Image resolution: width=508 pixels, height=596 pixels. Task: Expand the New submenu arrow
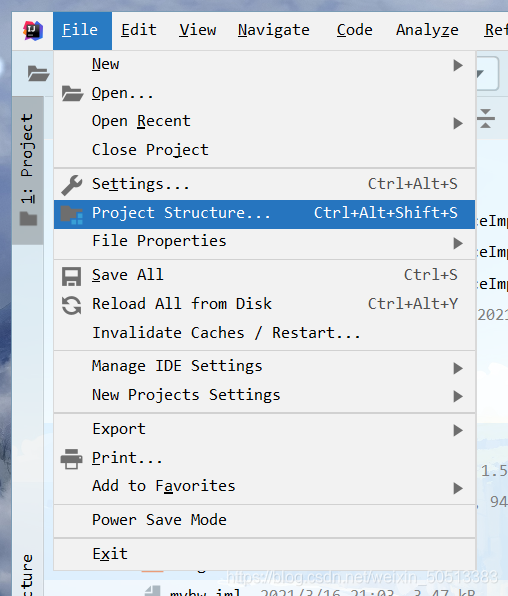(x=458, y=65)
